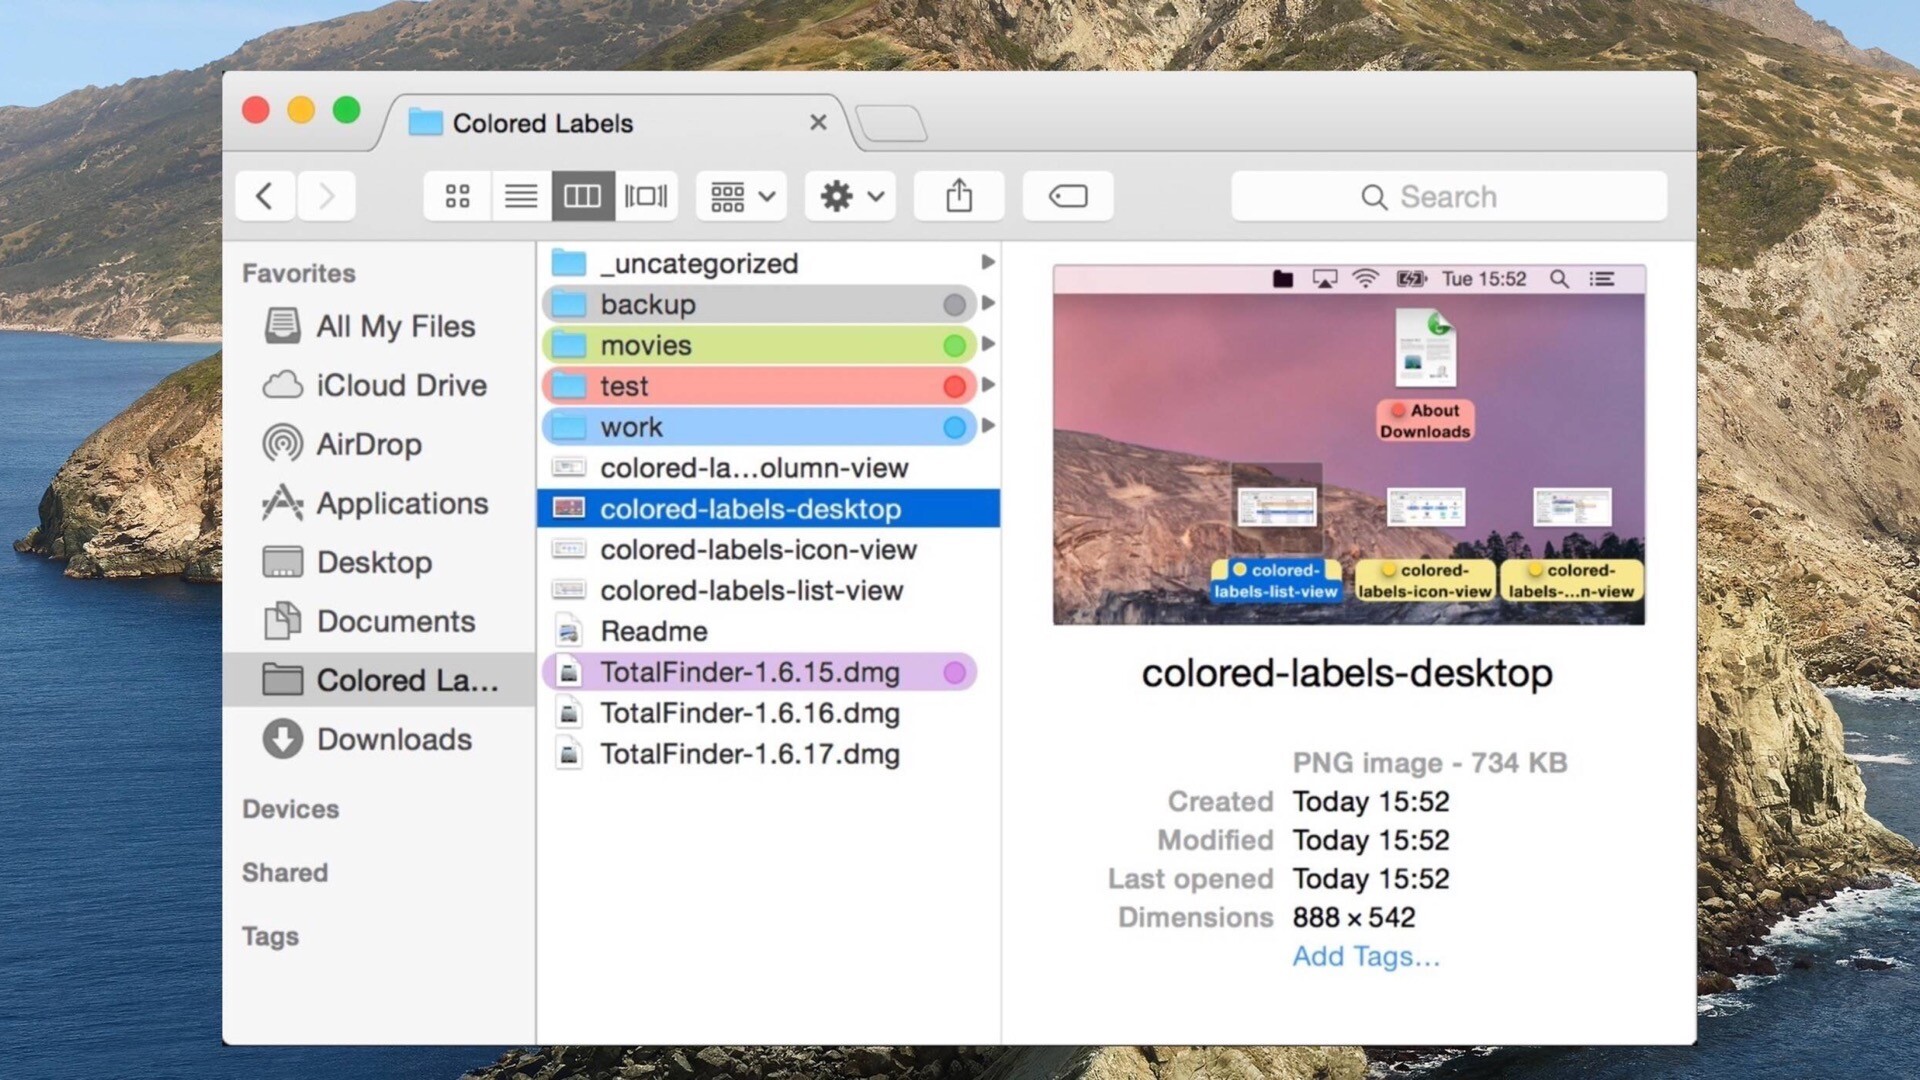Click the blue label dot on work
This screenshot has width=1920, height=1080.
point(954,427)
